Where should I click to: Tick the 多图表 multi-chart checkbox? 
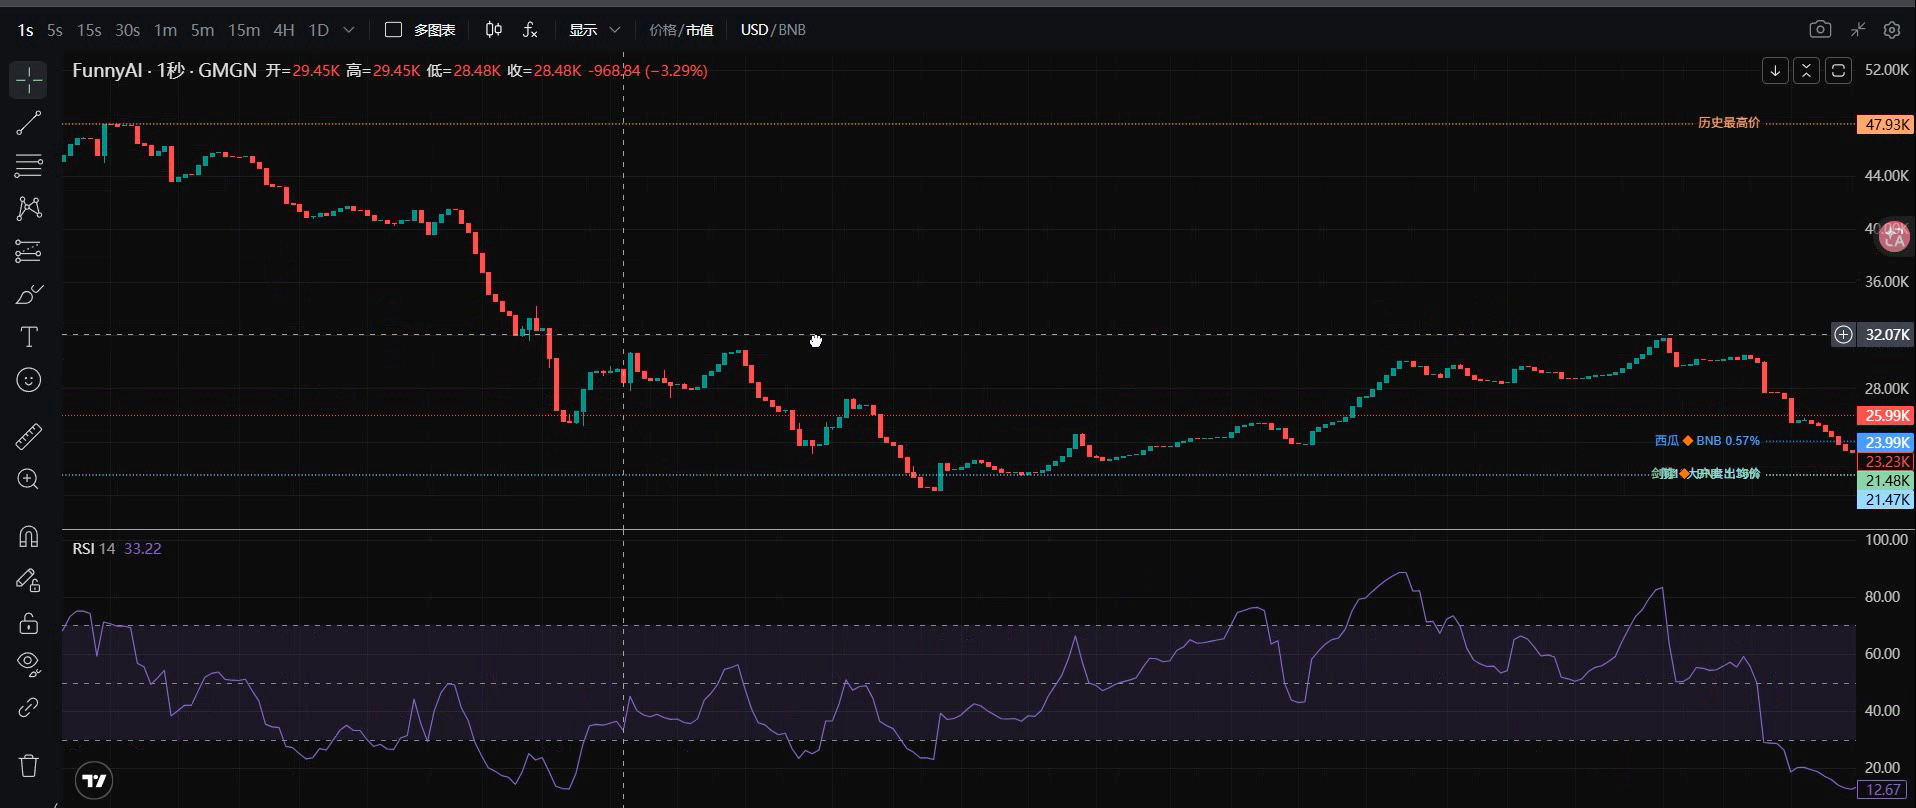click(x=393, y=30)
